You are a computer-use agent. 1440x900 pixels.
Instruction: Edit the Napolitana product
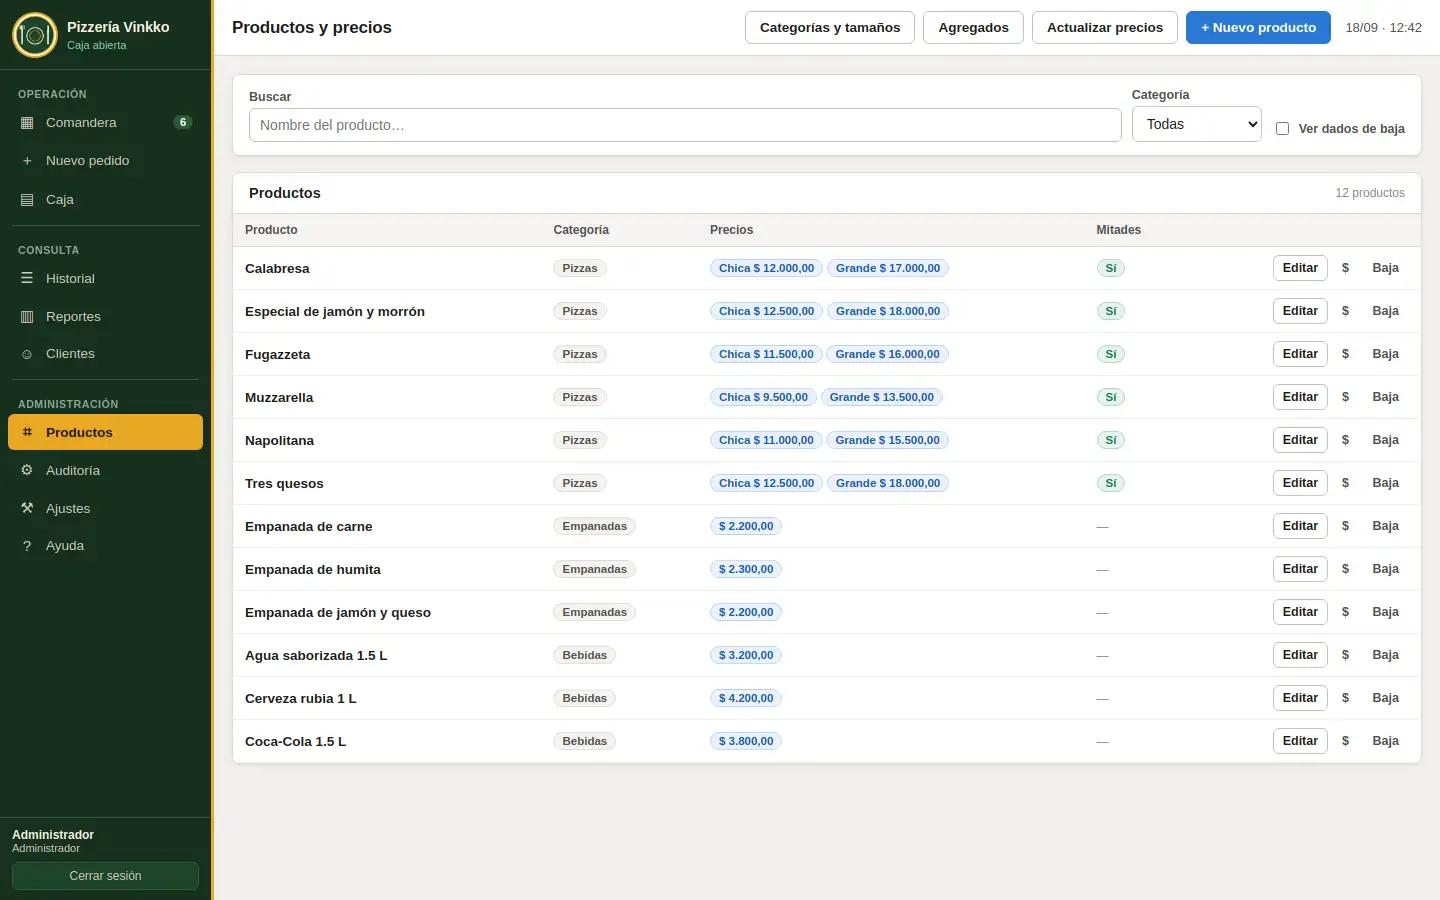[x=1300, y=440]
